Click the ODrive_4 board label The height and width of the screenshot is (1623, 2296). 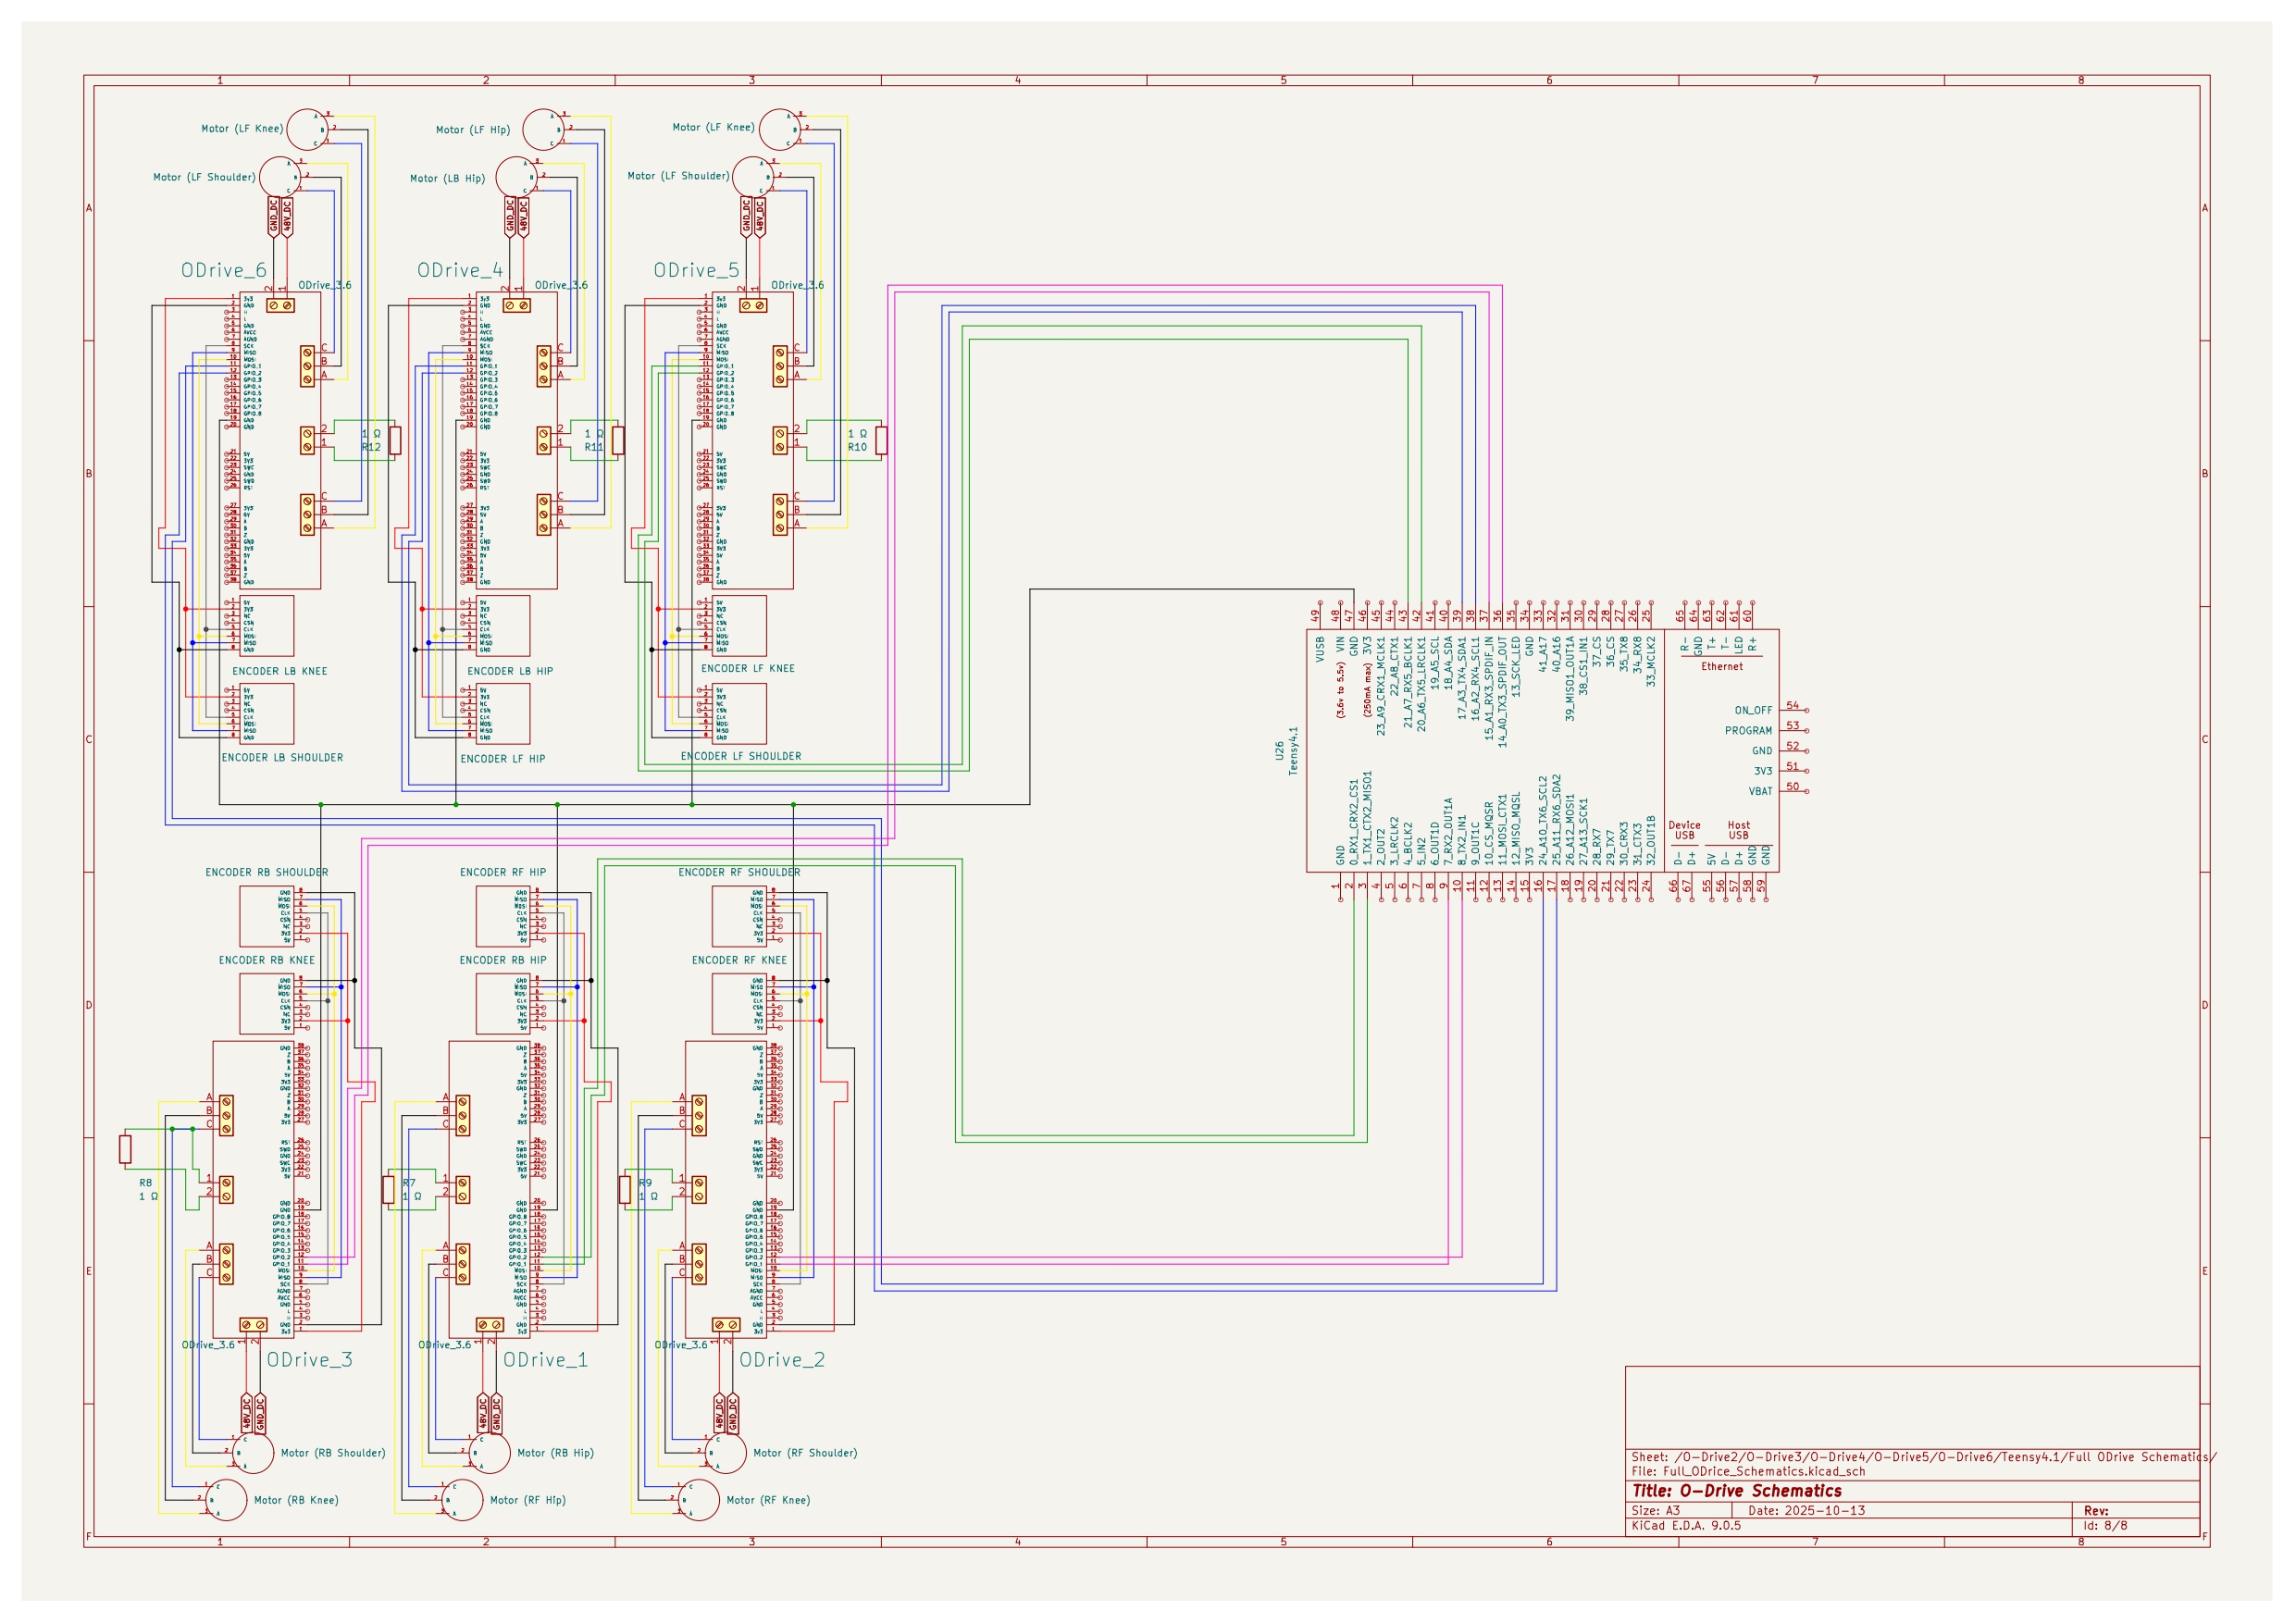pyautogui.click(x=460, y=271)
